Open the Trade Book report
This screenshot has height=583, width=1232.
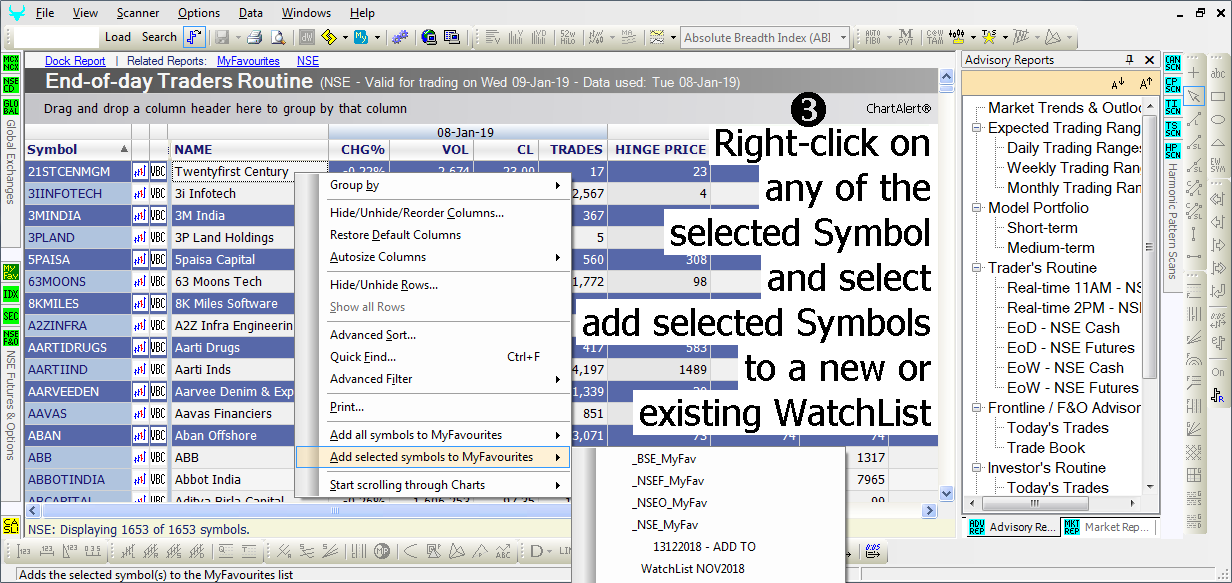click(1046, 448)
